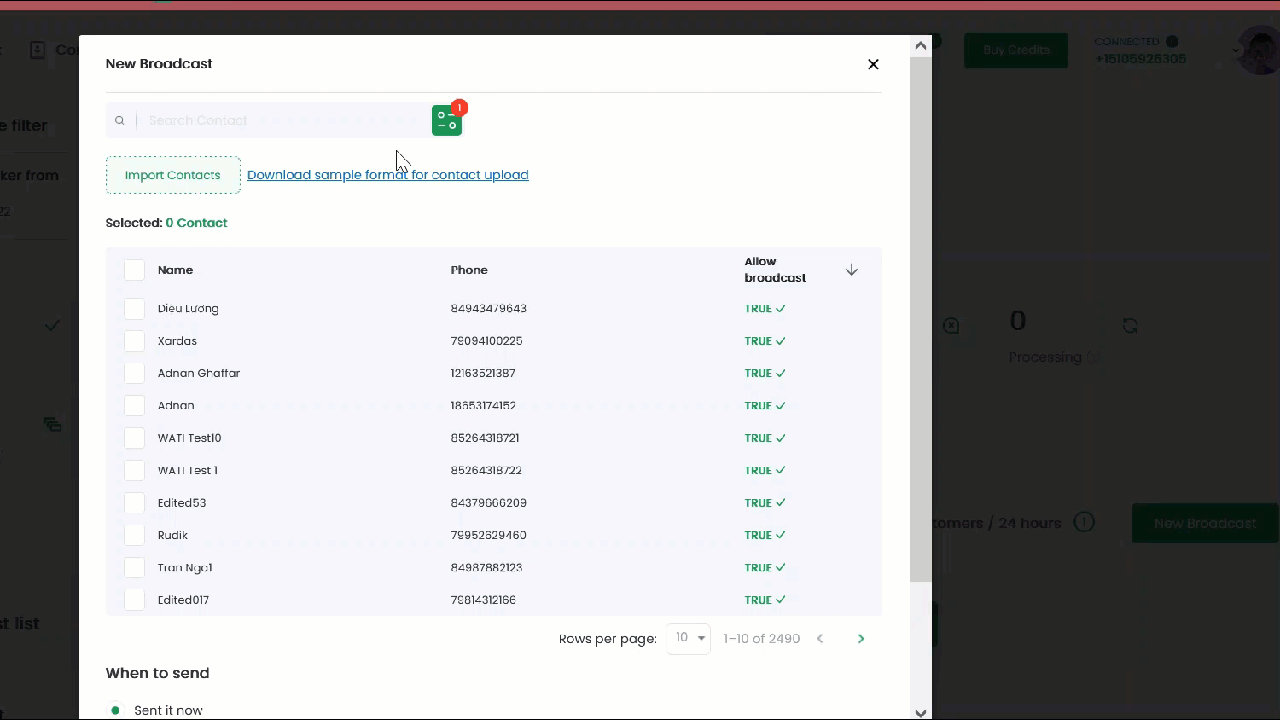Tick the Edited017 row checkbox
The height and width of the screenshot is (720, 1280).
click(x=134, y=600)
